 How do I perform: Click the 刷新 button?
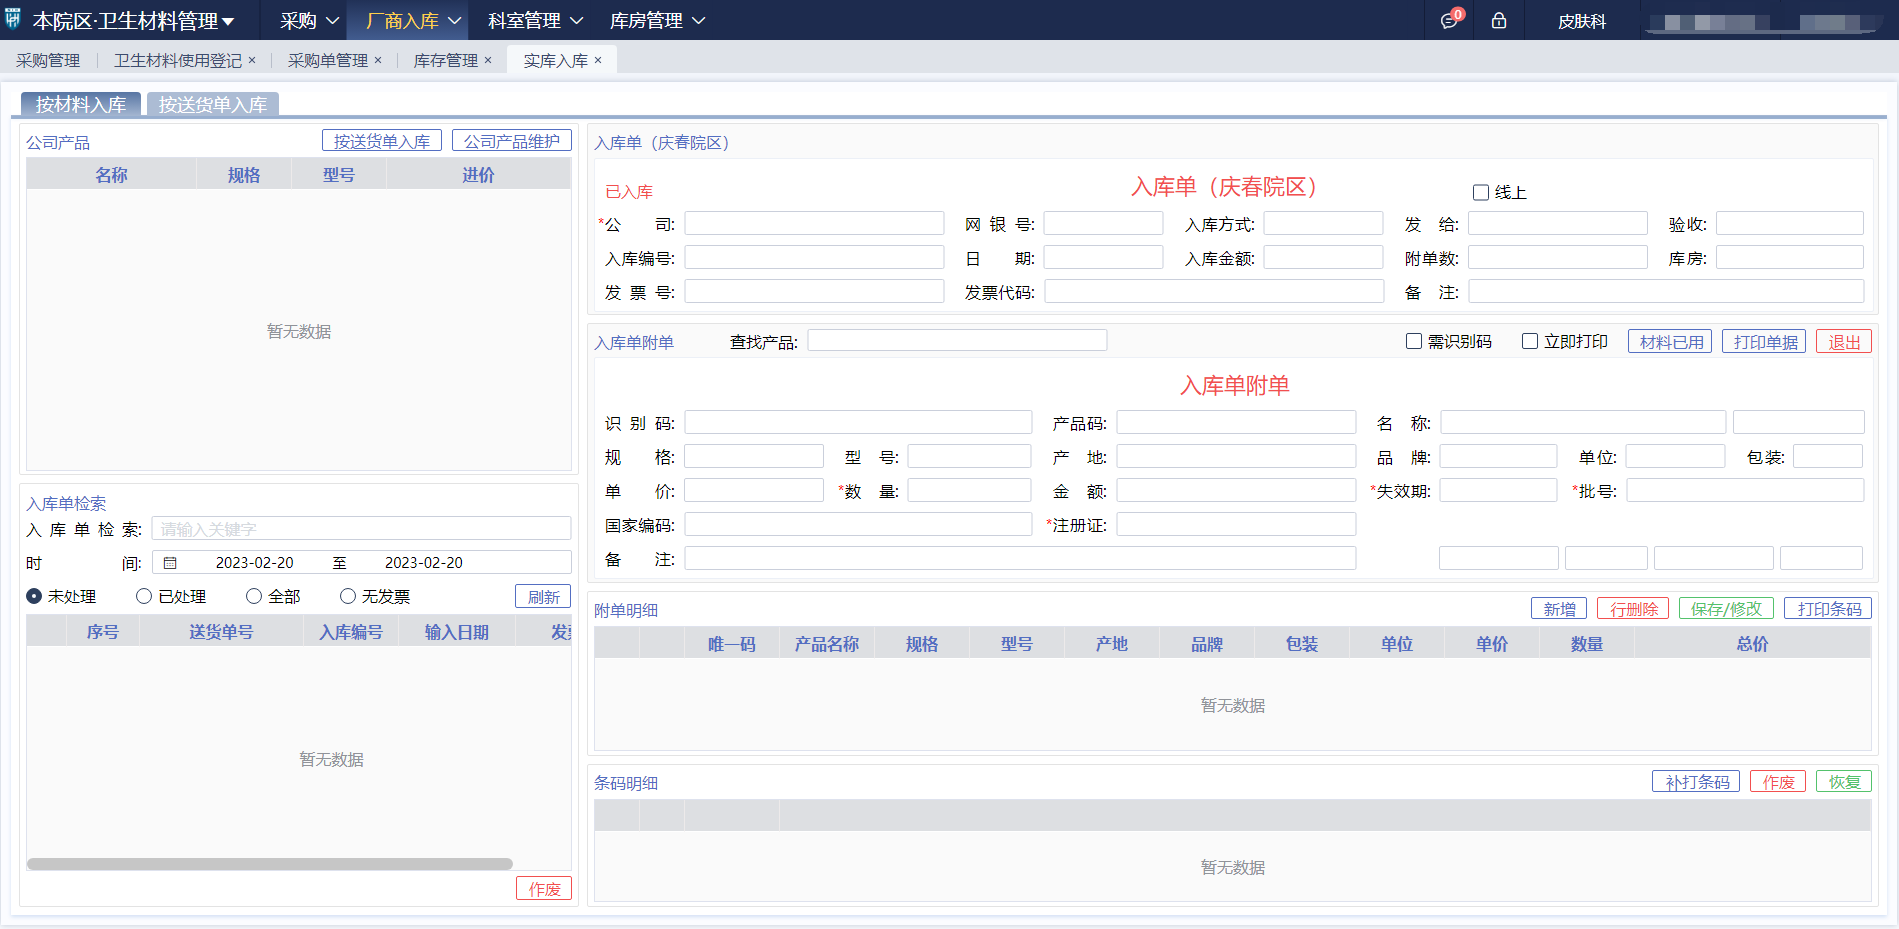click(543, 597)
